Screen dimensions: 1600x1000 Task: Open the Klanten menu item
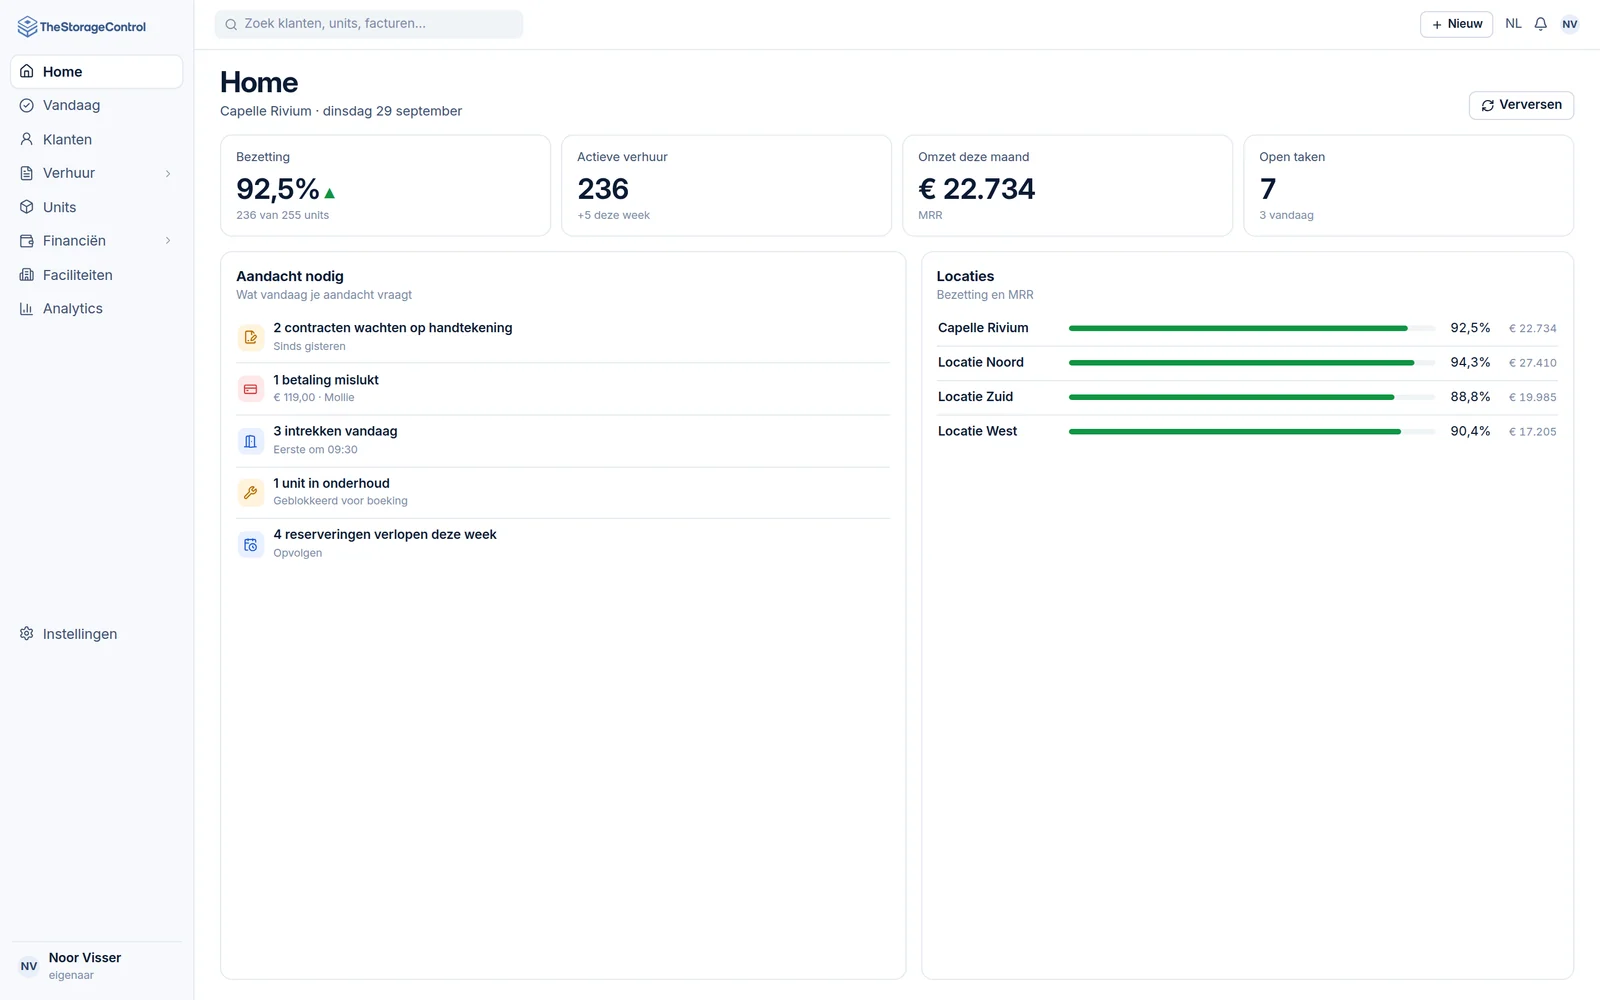click(x=96, y=139)
